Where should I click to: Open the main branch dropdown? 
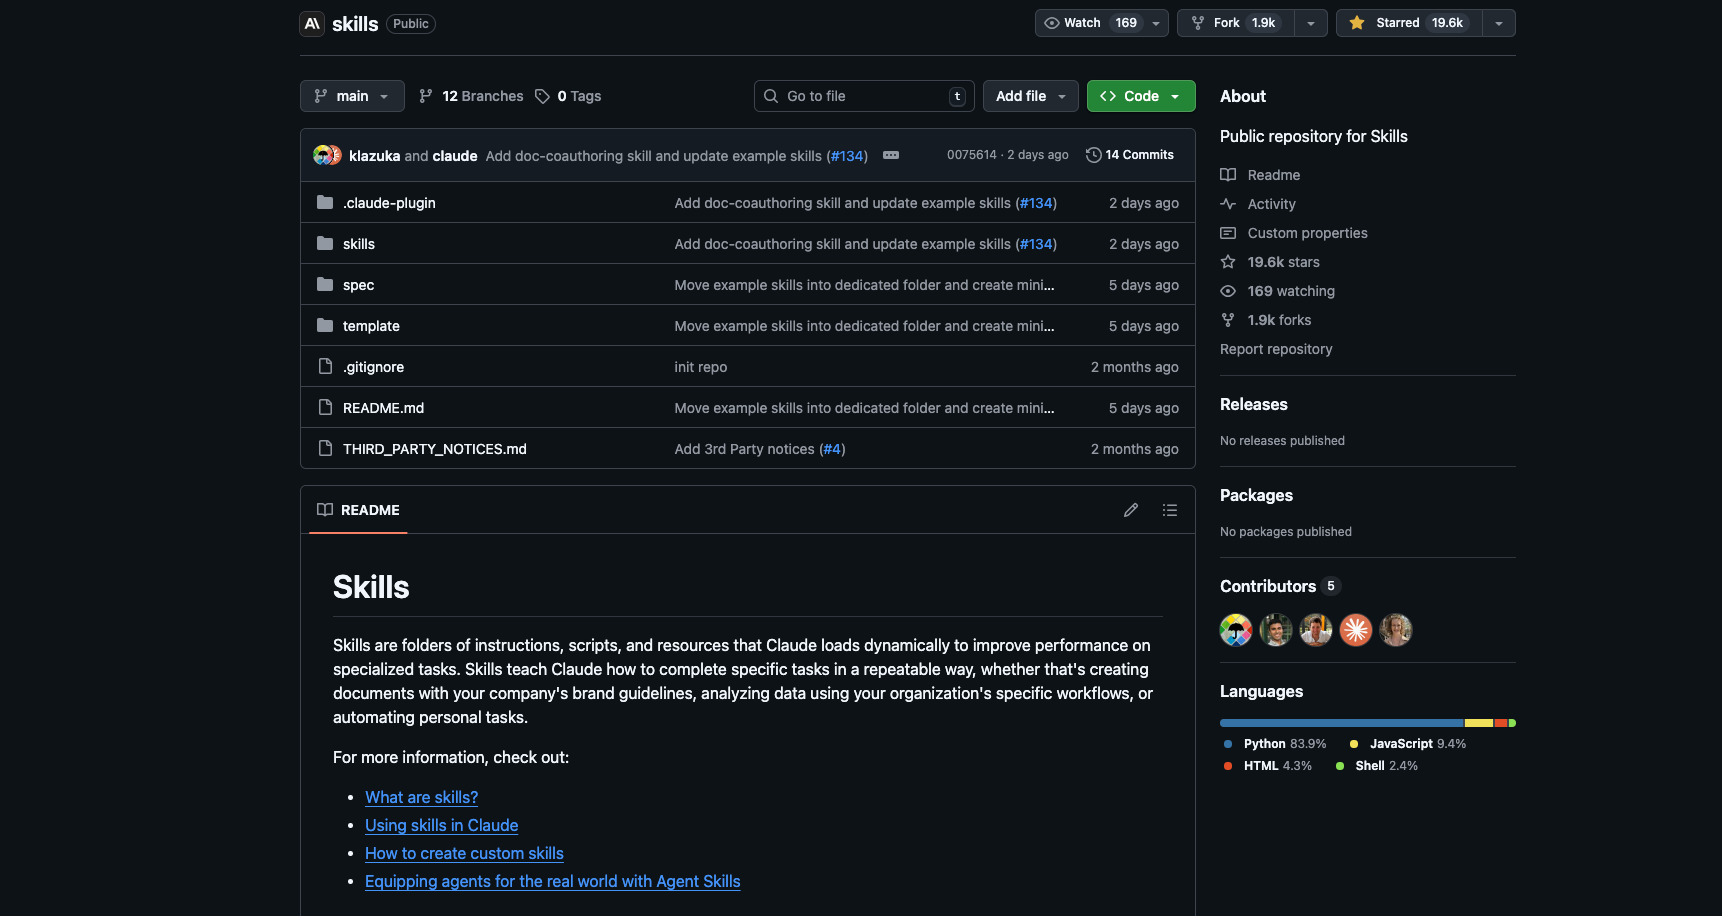[352, 96]
